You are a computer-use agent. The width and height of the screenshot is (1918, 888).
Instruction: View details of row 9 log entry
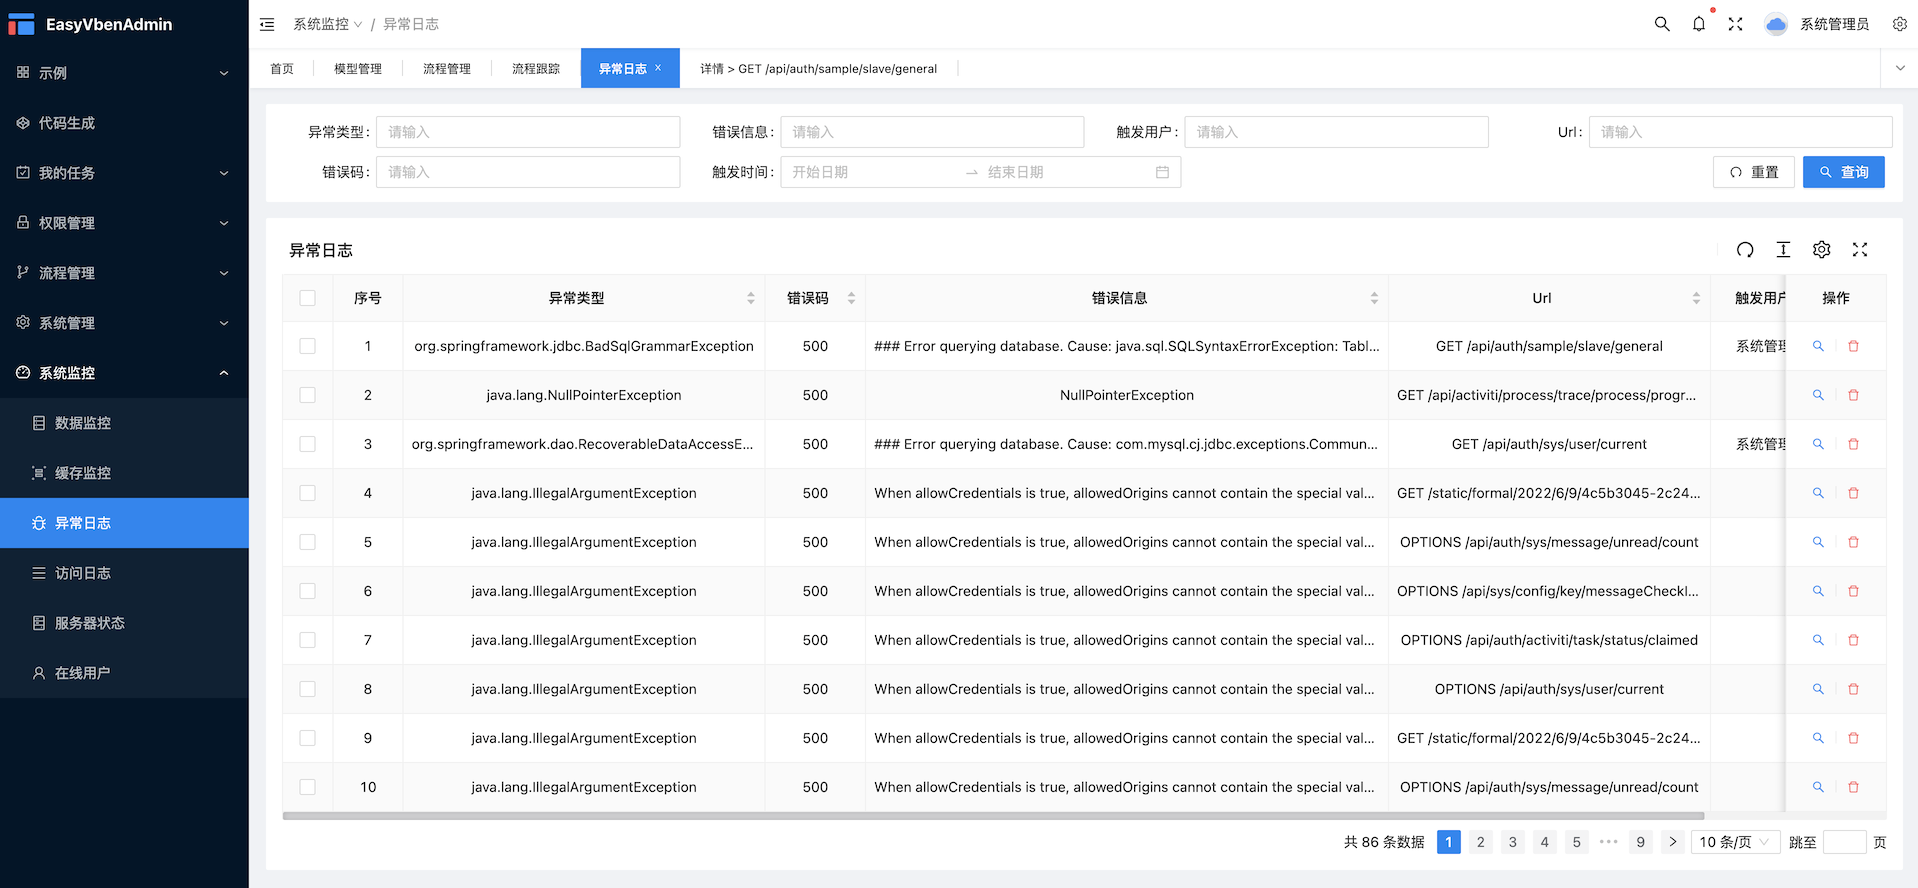[1818, 738]
